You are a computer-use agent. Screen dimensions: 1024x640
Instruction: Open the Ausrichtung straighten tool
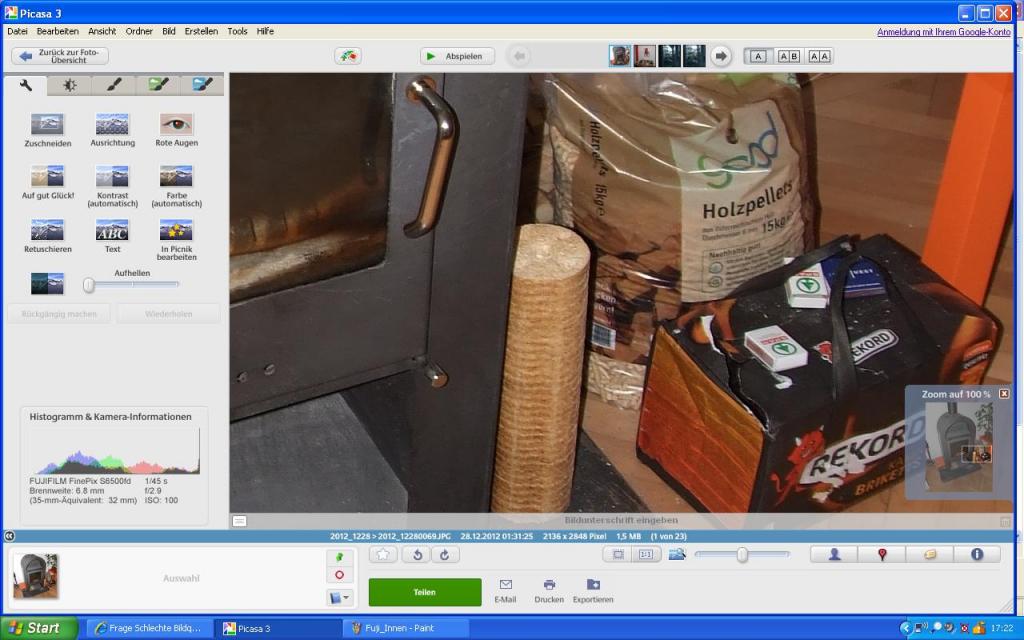coord(112,130)
